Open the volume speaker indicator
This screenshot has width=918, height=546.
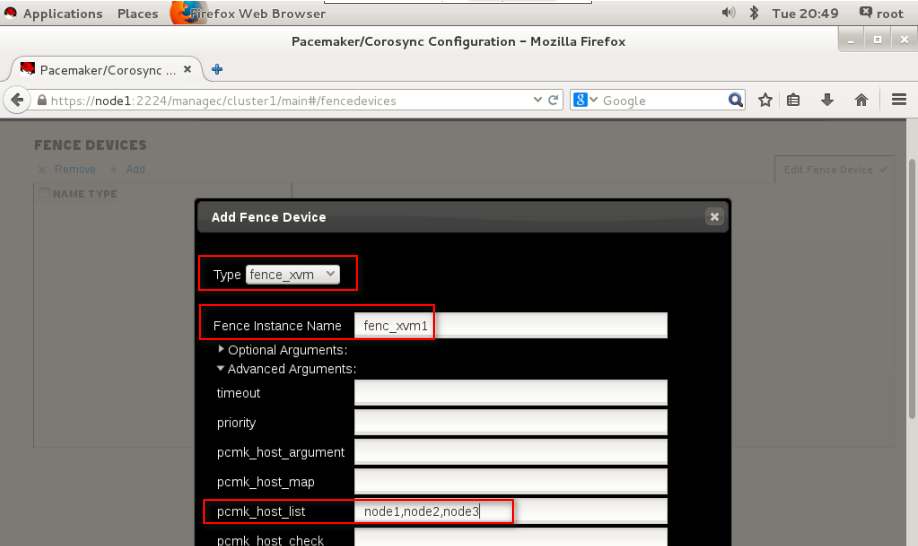point(728,12)
